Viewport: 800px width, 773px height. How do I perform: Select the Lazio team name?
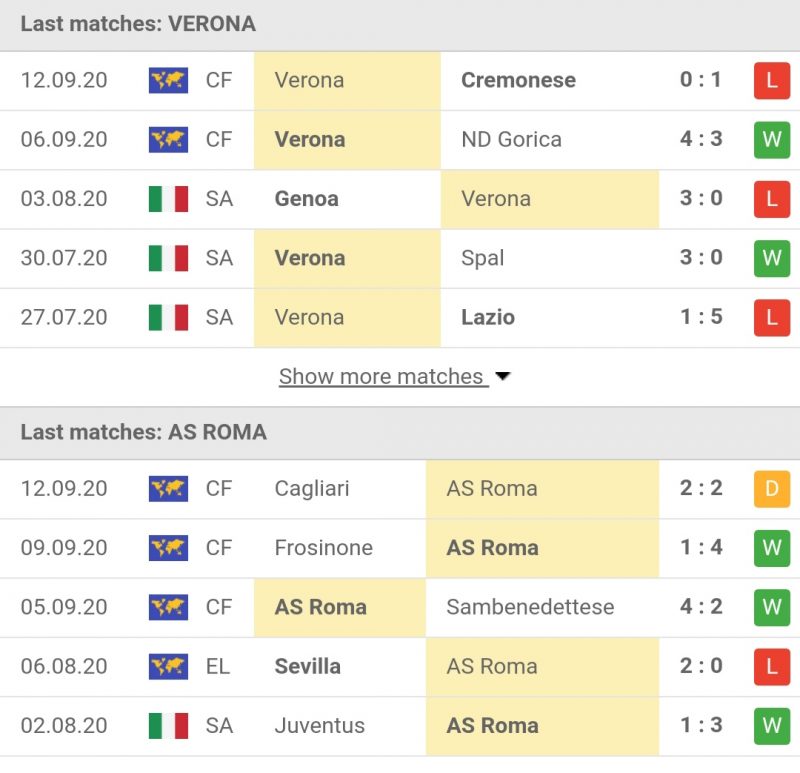488,317
